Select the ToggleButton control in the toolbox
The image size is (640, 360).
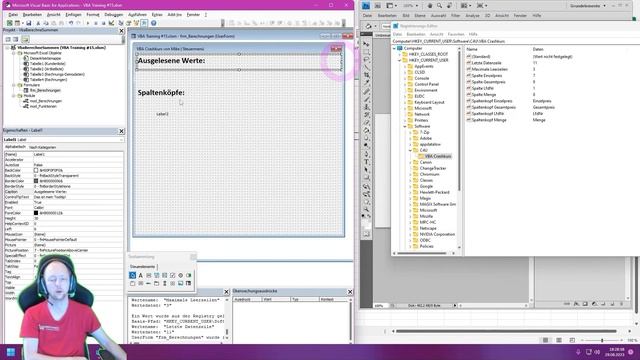click(x=189, y=276)
